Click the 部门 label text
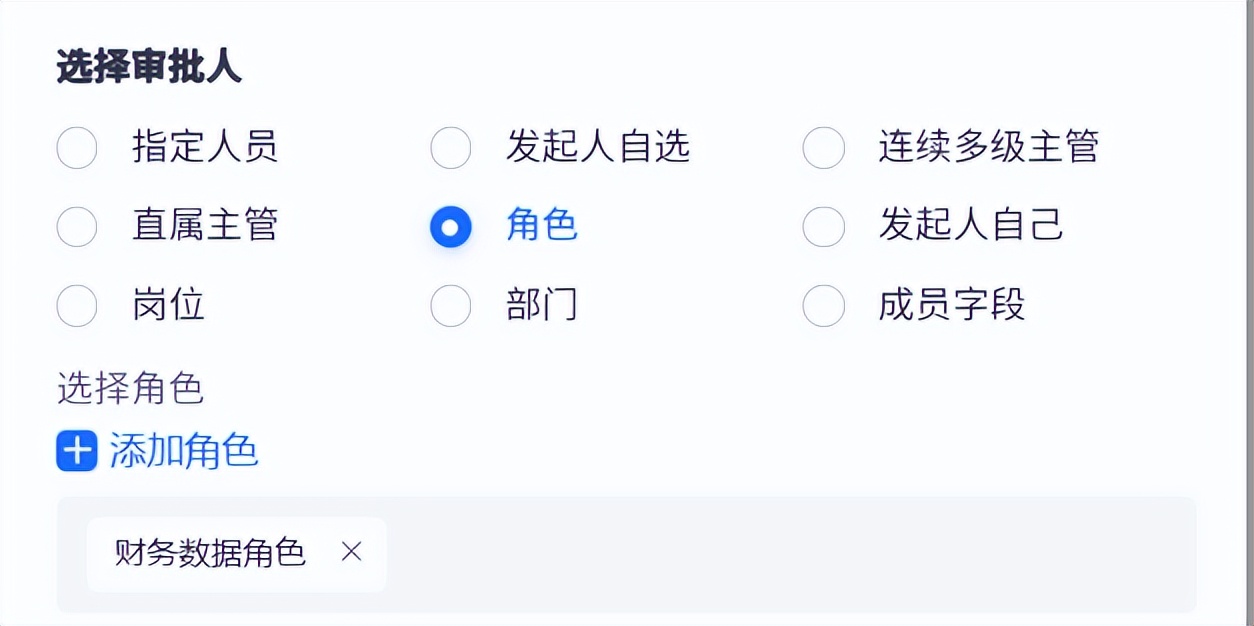 [x=540, y=305]
